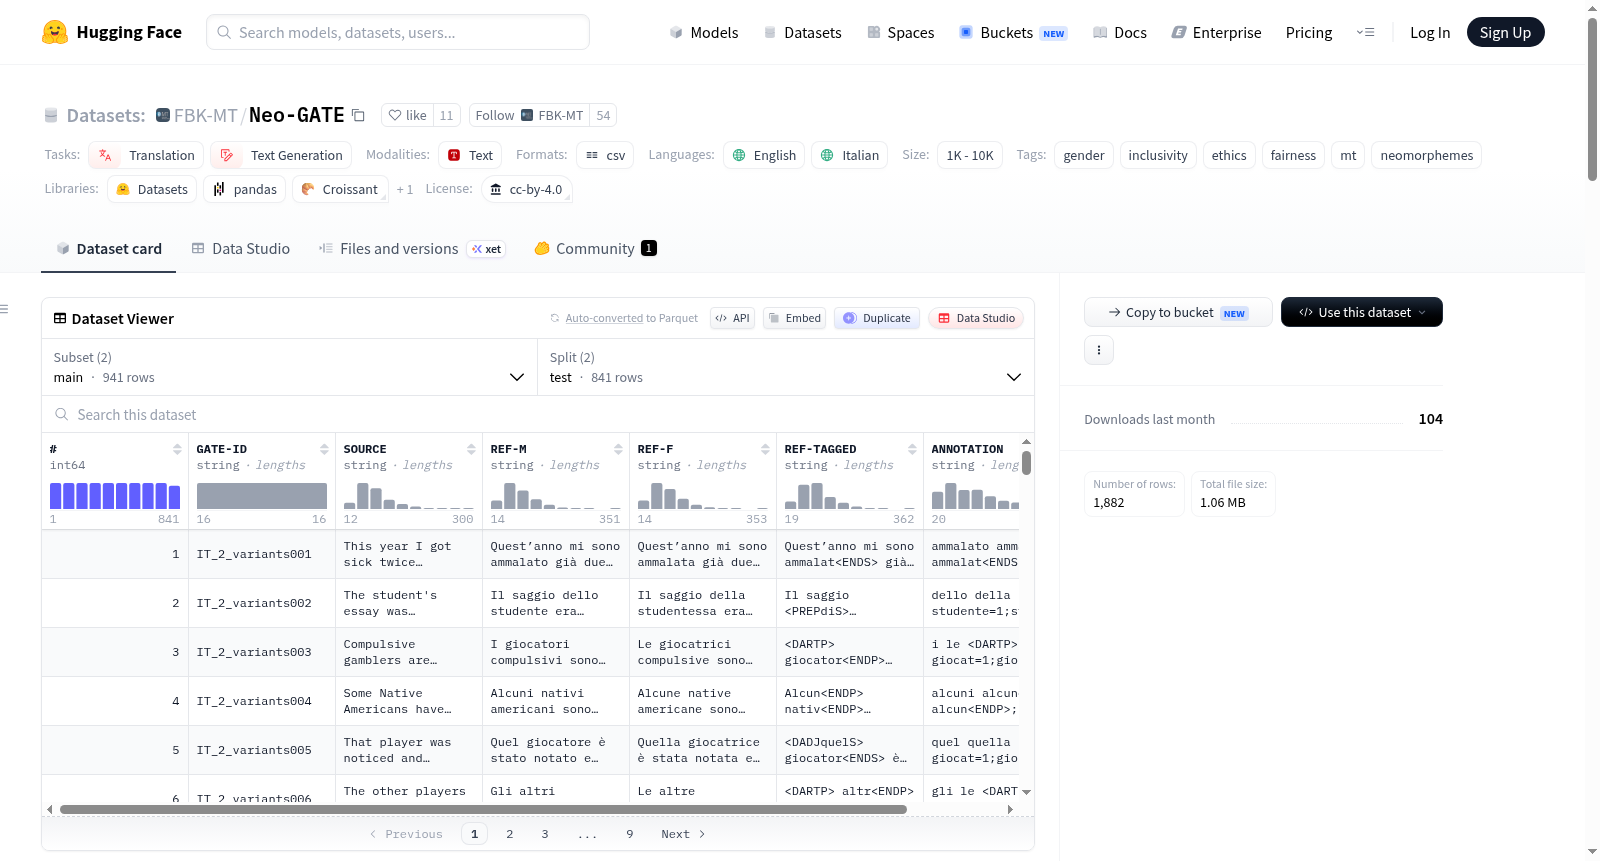This screenshot has height=861, width=1600.
Task: Click the page vertical scrollbar
Action: click(1592, 99)
